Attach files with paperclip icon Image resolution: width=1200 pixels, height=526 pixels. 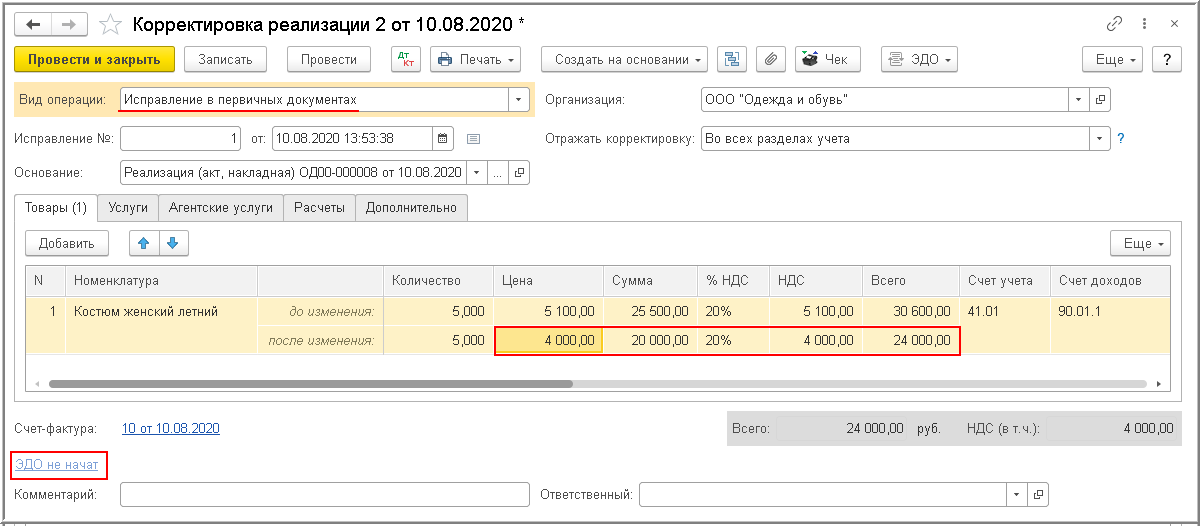coord(770,59)
